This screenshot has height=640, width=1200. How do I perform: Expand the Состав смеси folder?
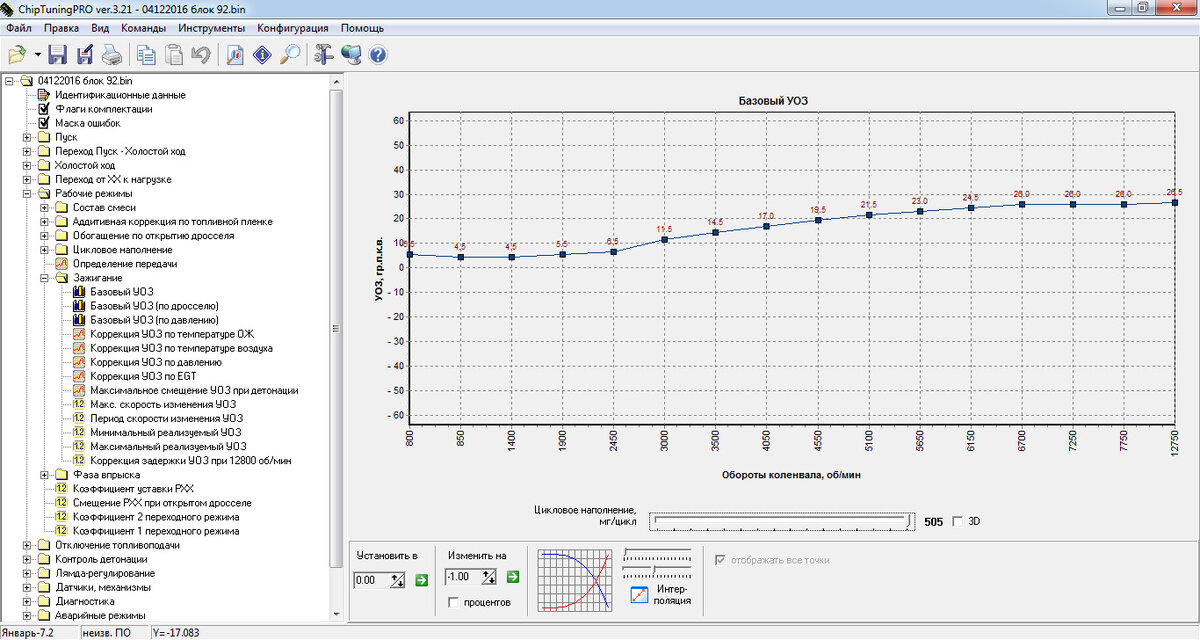(45, 207)
